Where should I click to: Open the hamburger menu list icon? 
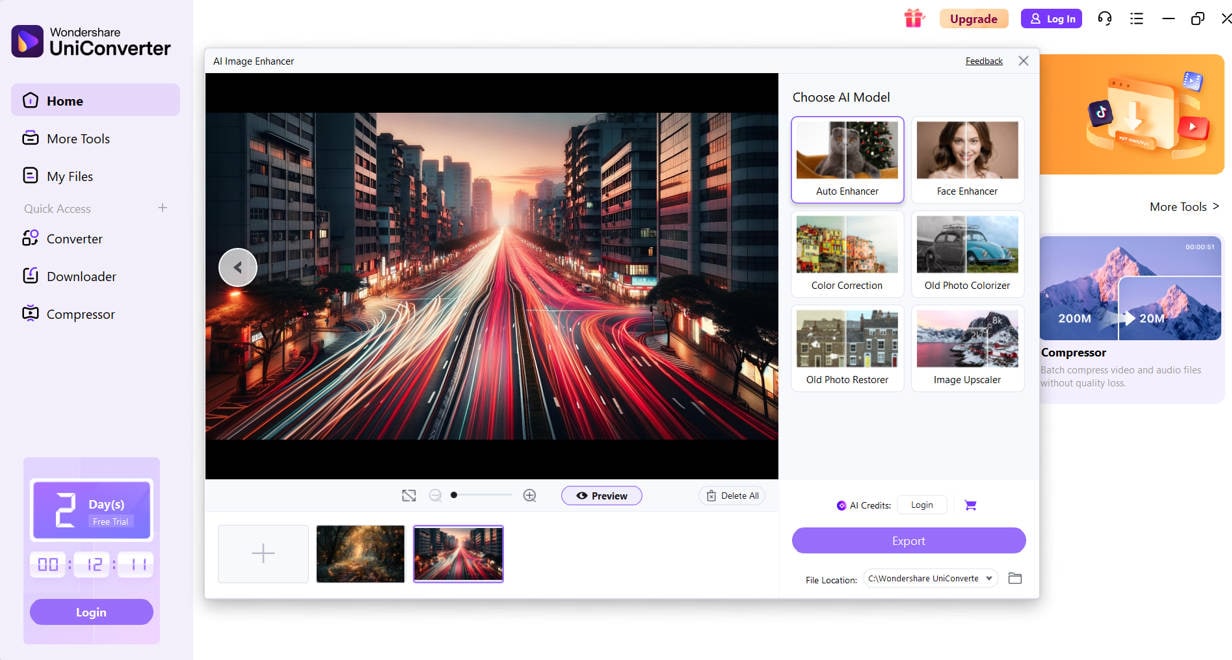(1137, 18)
